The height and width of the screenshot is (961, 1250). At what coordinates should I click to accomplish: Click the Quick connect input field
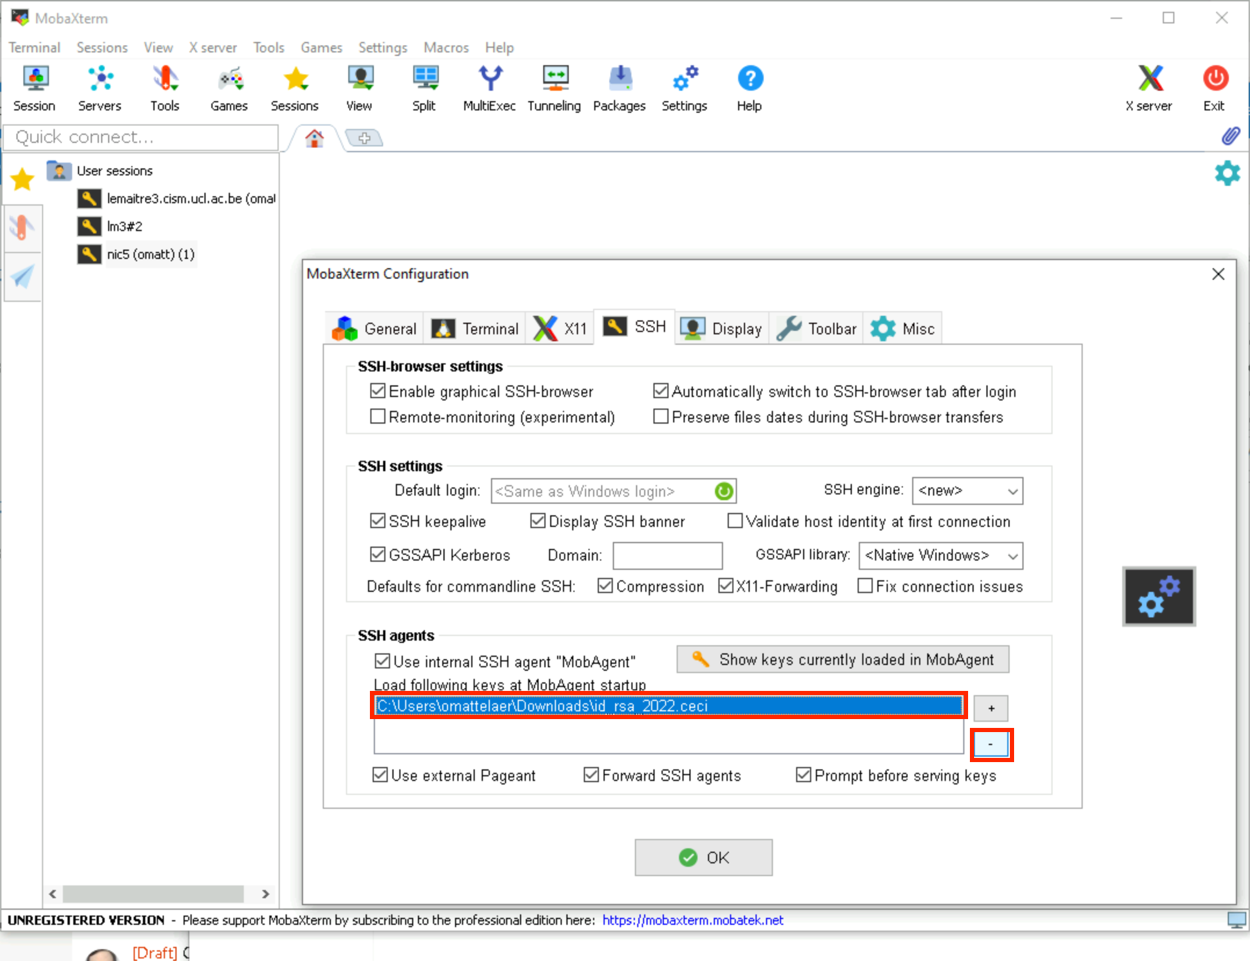140,137
